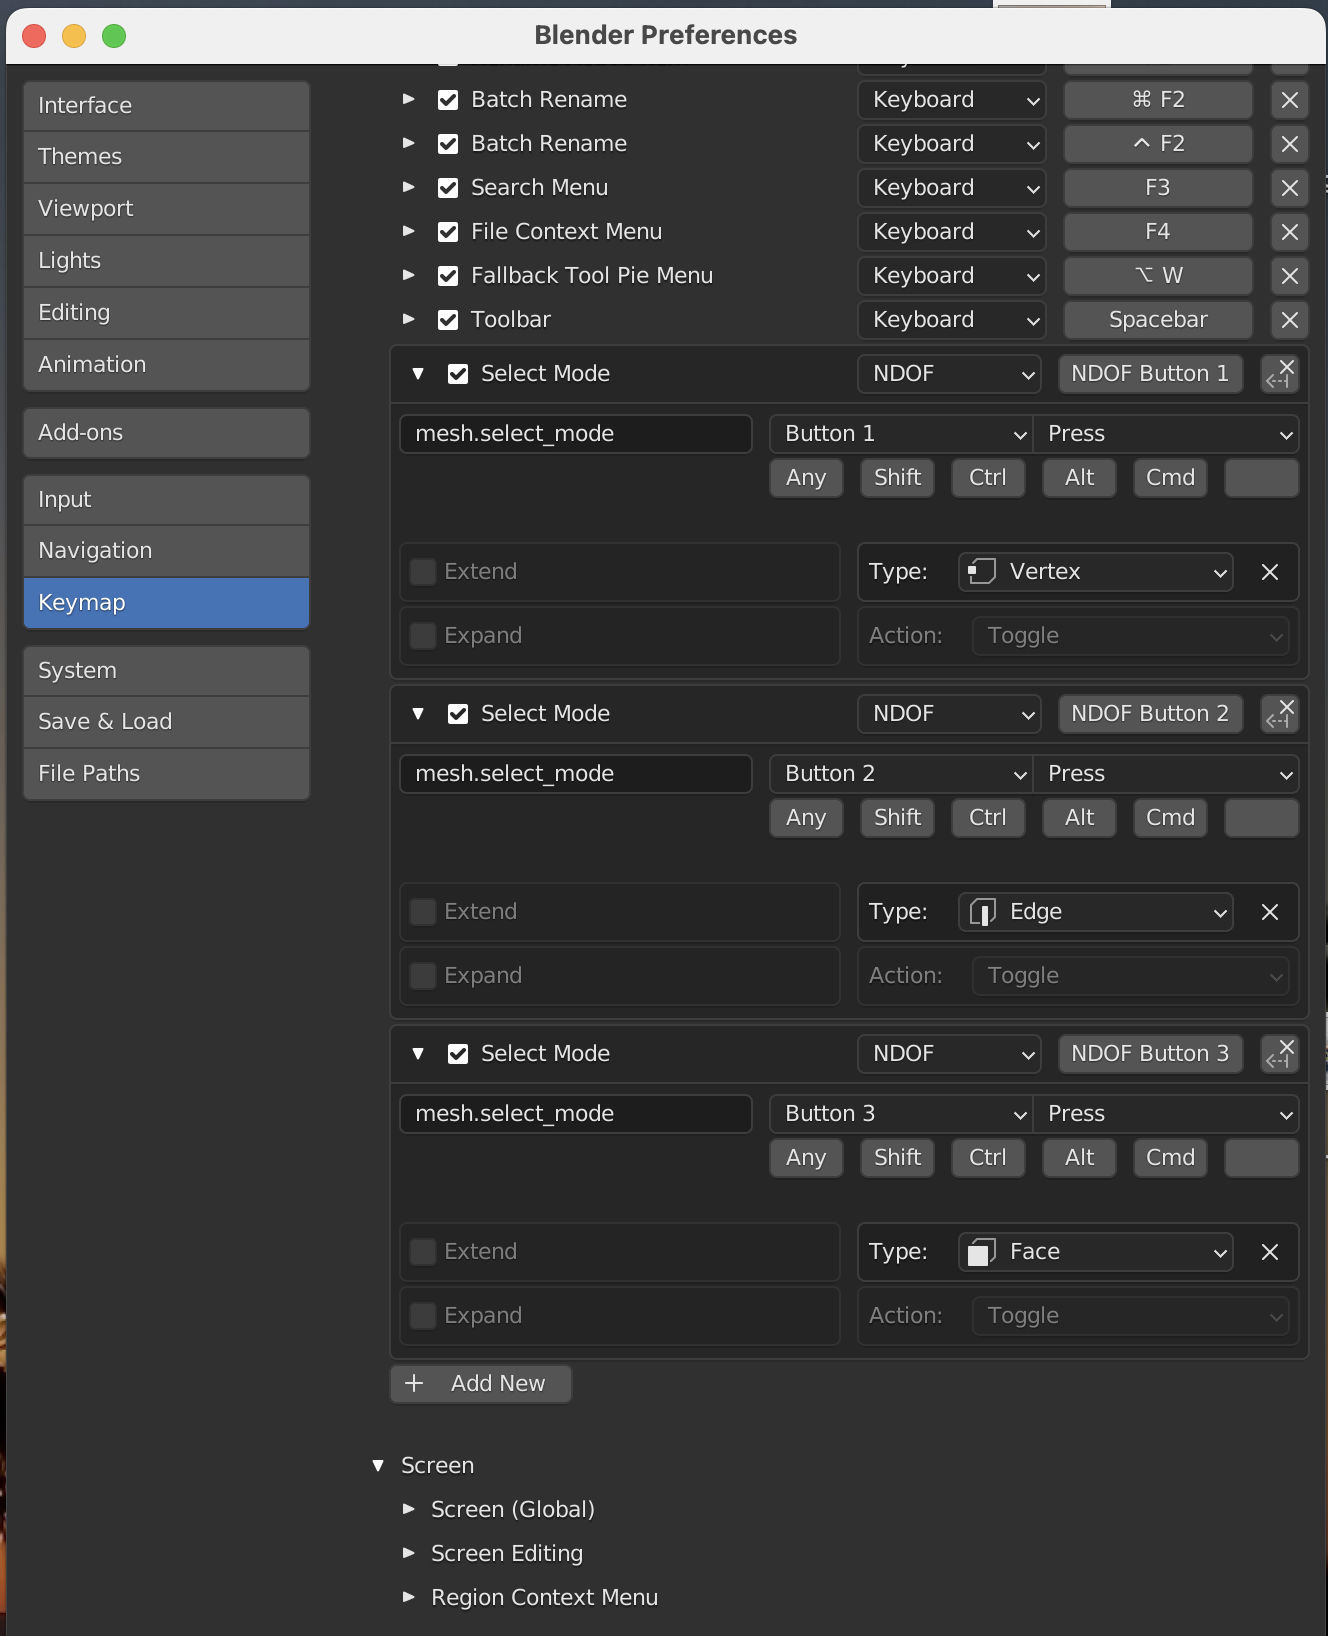This screenshot has width=1328, height=1636.
Task: Remove the Fallback Tool Pie Menu keymap item
Action: (x=1290, y=276)
